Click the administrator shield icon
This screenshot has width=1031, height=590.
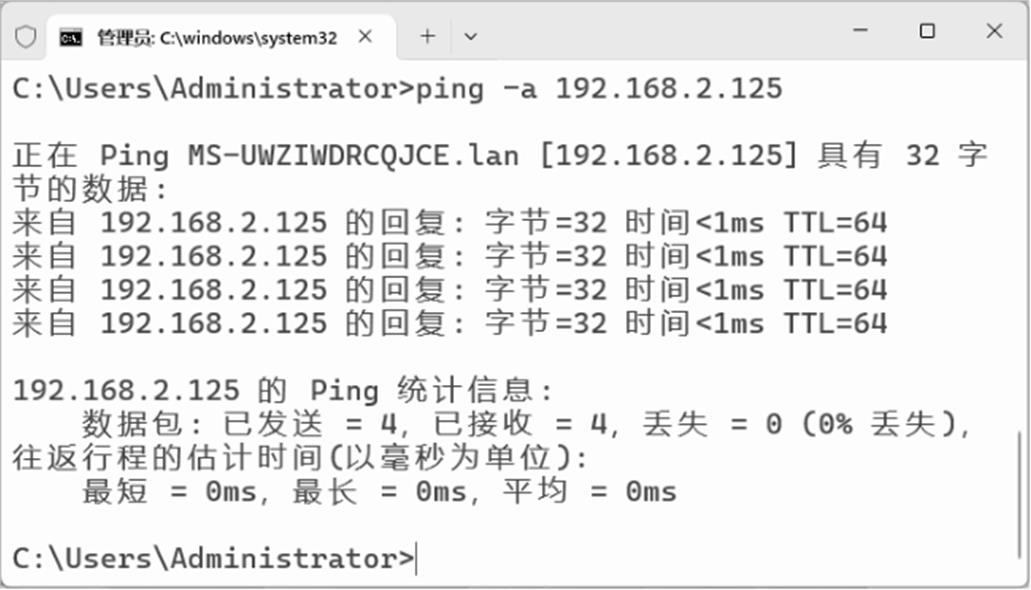click(25, 37)
